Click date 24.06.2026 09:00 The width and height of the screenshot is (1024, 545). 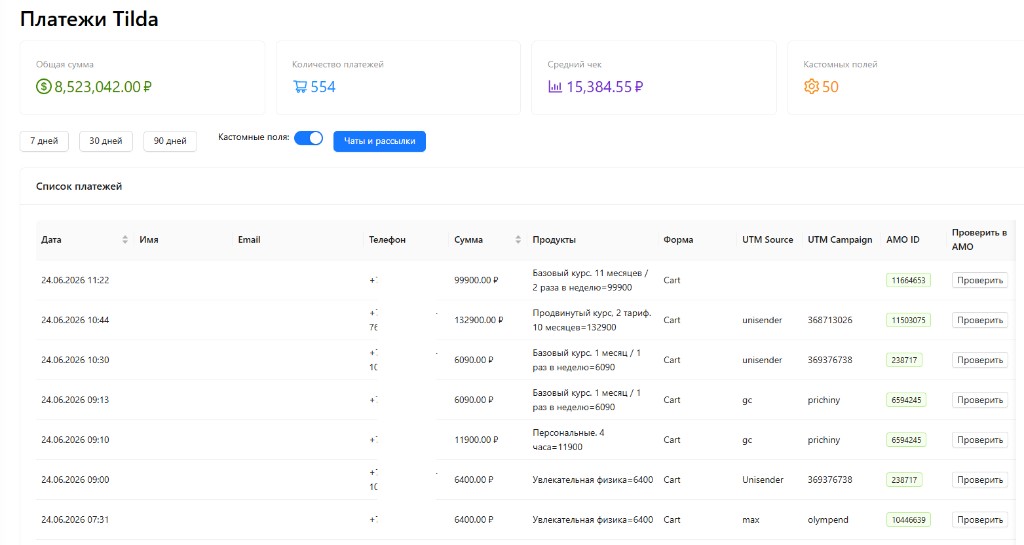coord(75,480)
